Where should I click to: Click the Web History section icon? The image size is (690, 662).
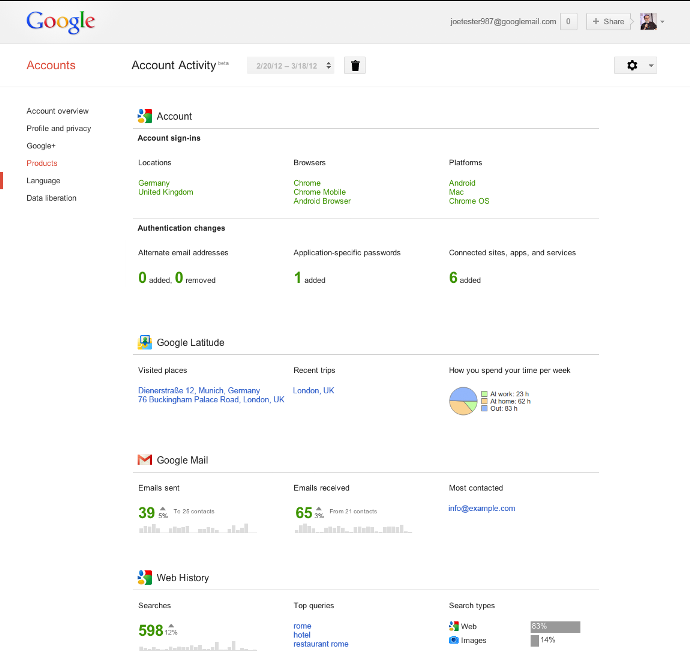(x=145, y=577)
